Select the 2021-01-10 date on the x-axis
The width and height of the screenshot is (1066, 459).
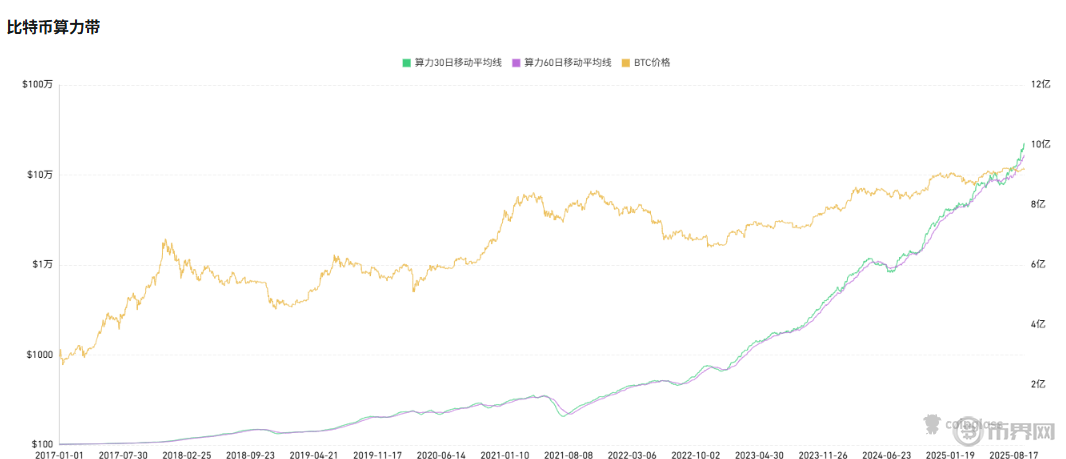point(505,454)
